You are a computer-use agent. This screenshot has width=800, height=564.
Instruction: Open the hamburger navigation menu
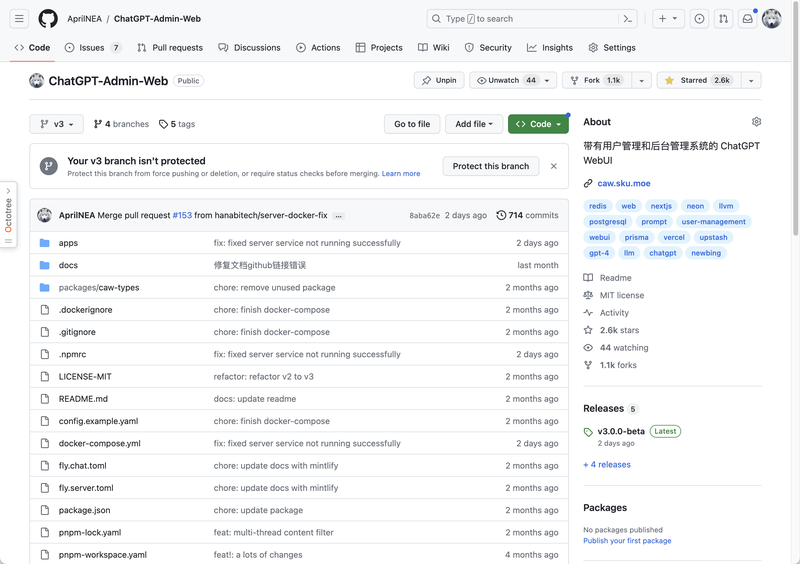point(19,19)
